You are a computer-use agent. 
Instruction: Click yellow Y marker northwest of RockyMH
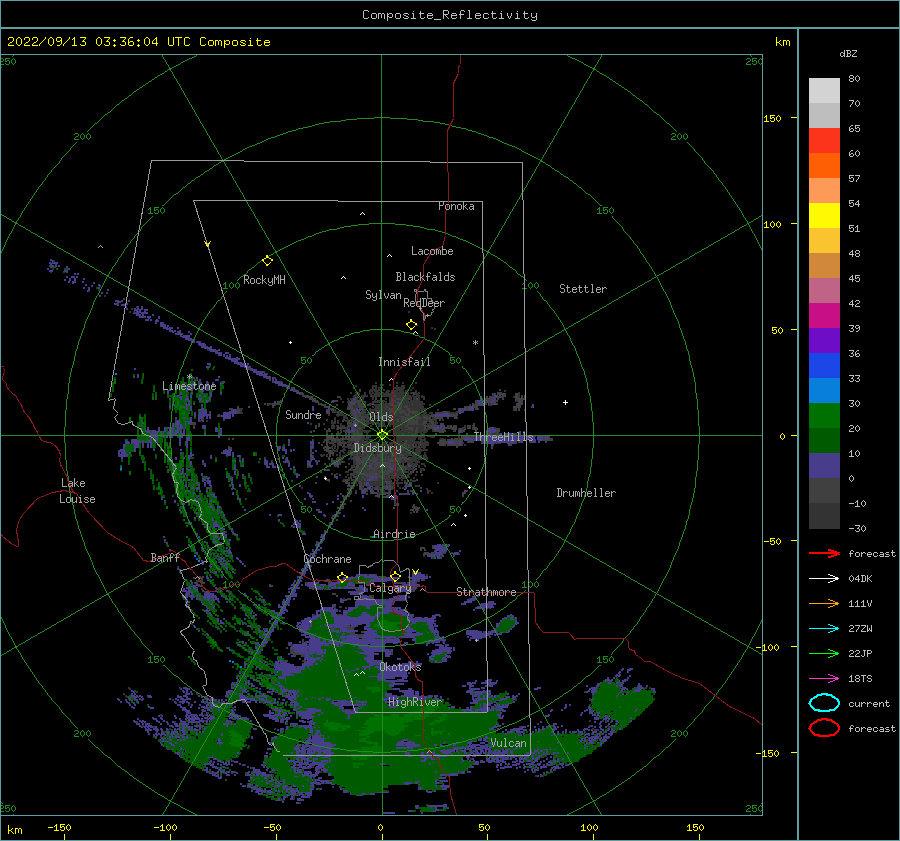(x=208, y=244)
